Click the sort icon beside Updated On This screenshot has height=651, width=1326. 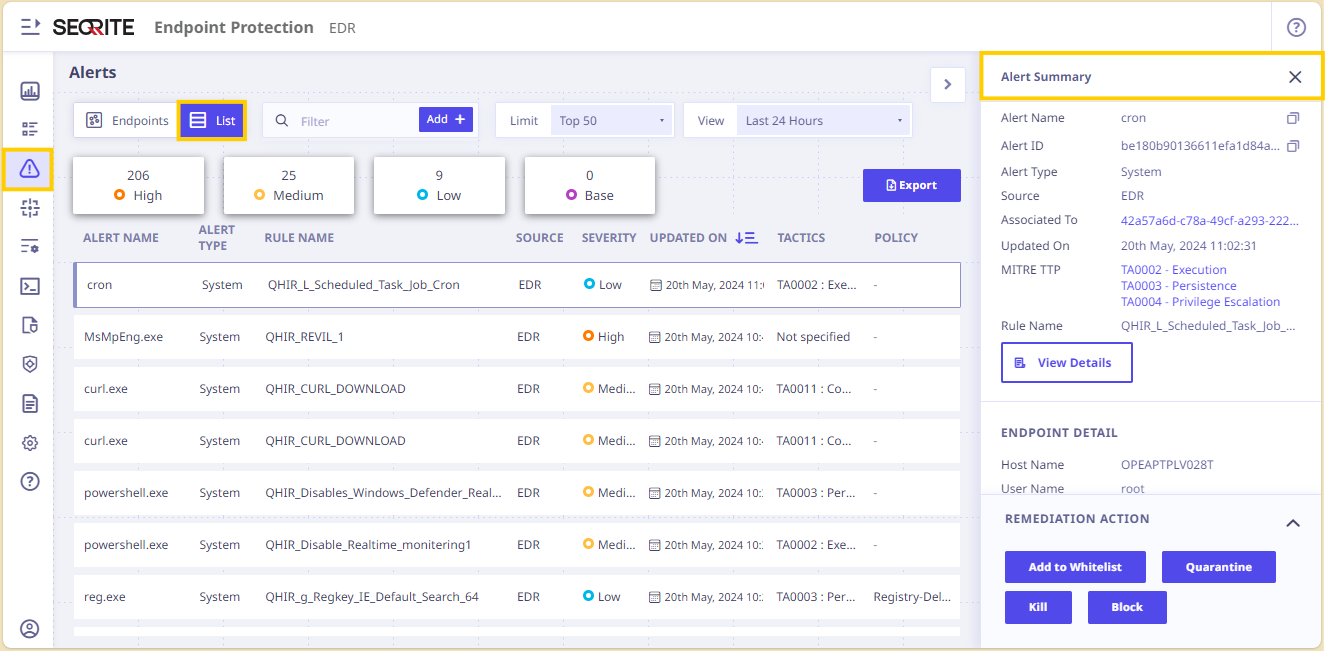tap(746, 238)
